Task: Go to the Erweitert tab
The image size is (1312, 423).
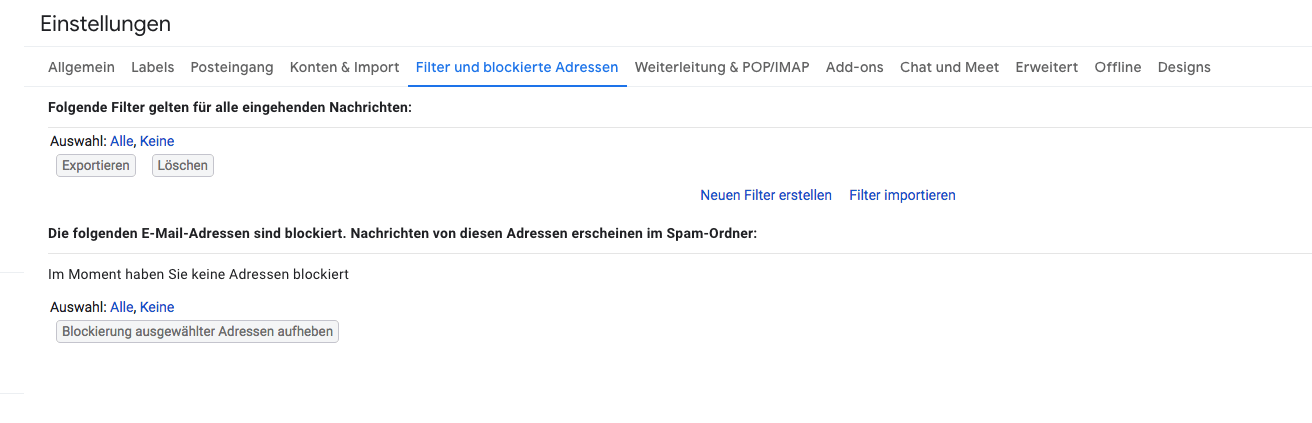Action: pyautogui.click(x=1046, y=67)
